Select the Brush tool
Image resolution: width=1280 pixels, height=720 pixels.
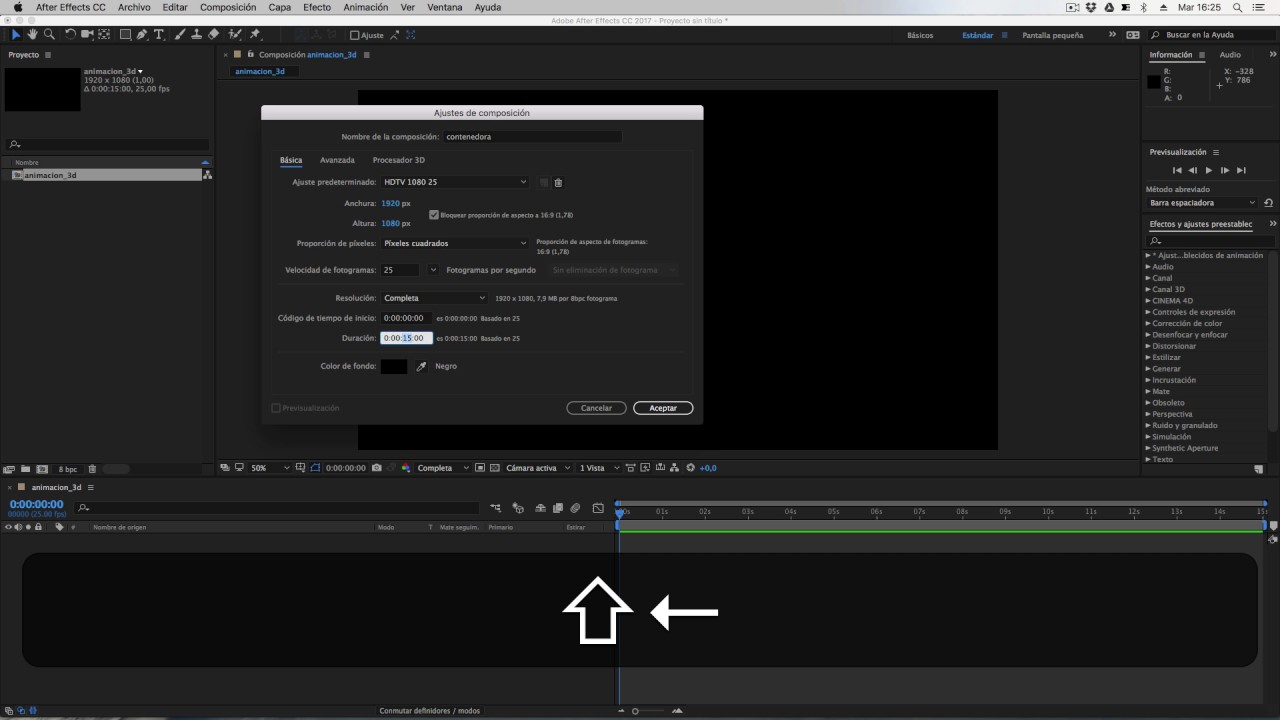point(180,35)
